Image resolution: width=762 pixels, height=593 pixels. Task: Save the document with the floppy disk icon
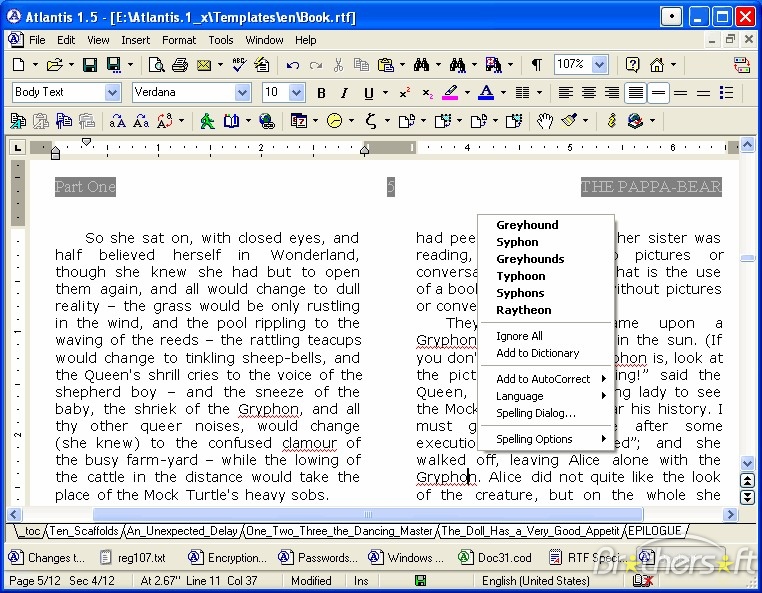90,64
